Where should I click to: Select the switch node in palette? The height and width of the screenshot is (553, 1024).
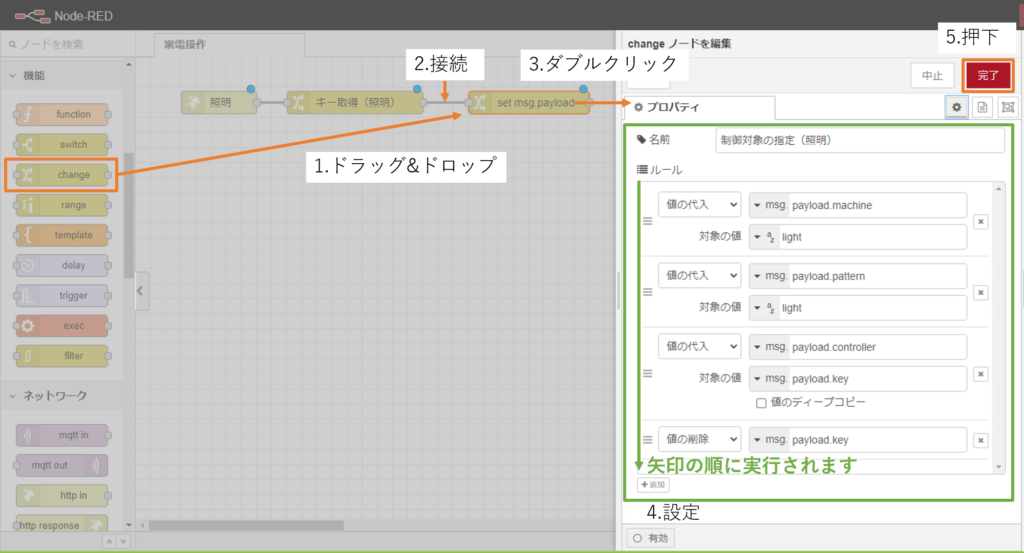point(62,144)
